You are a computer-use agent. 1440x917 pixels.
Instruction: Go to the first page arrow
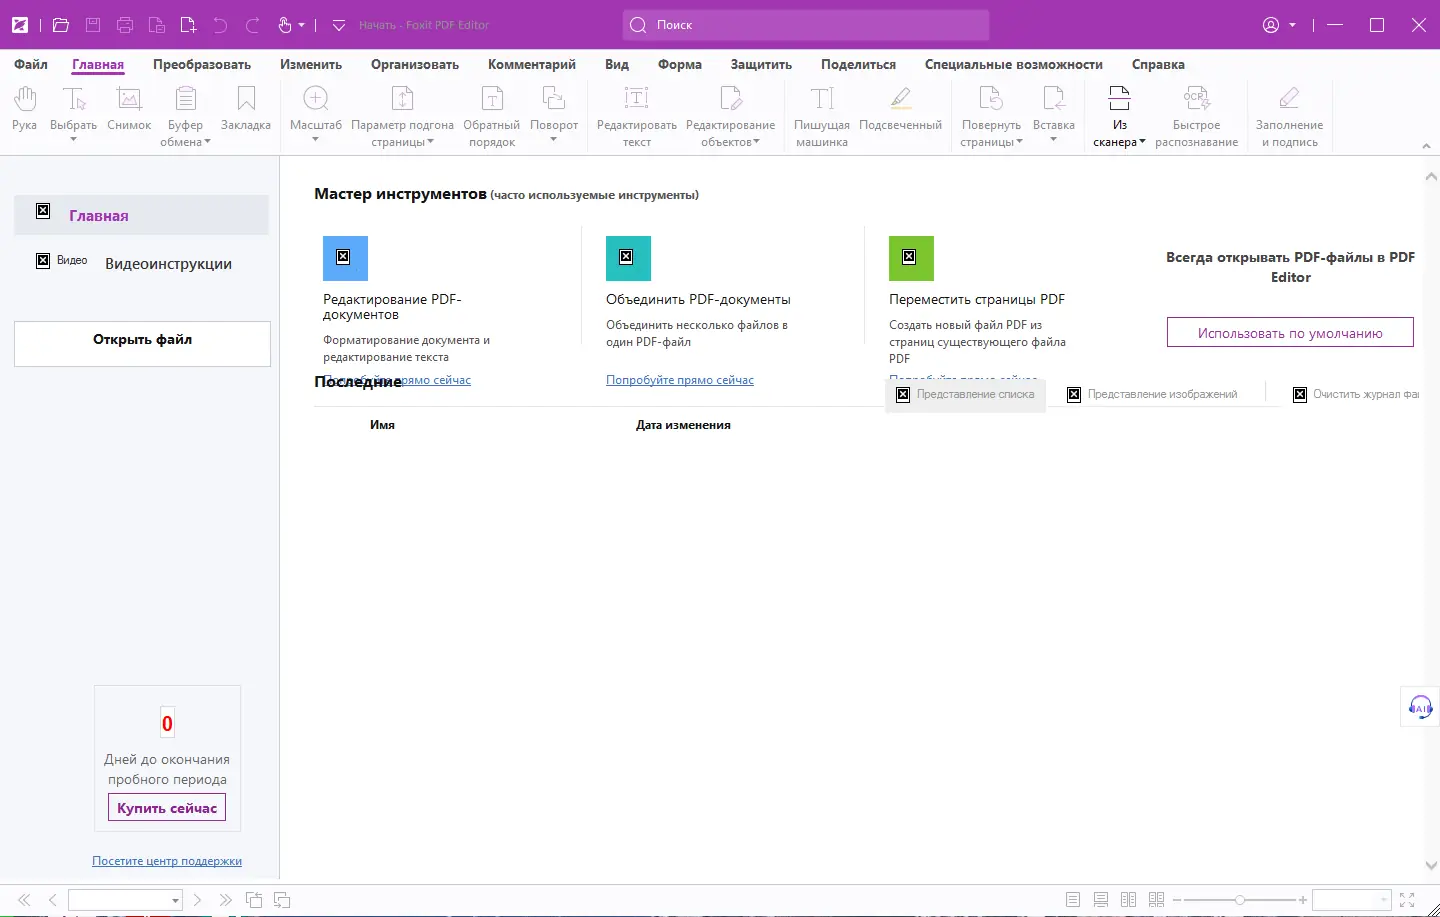25,900
